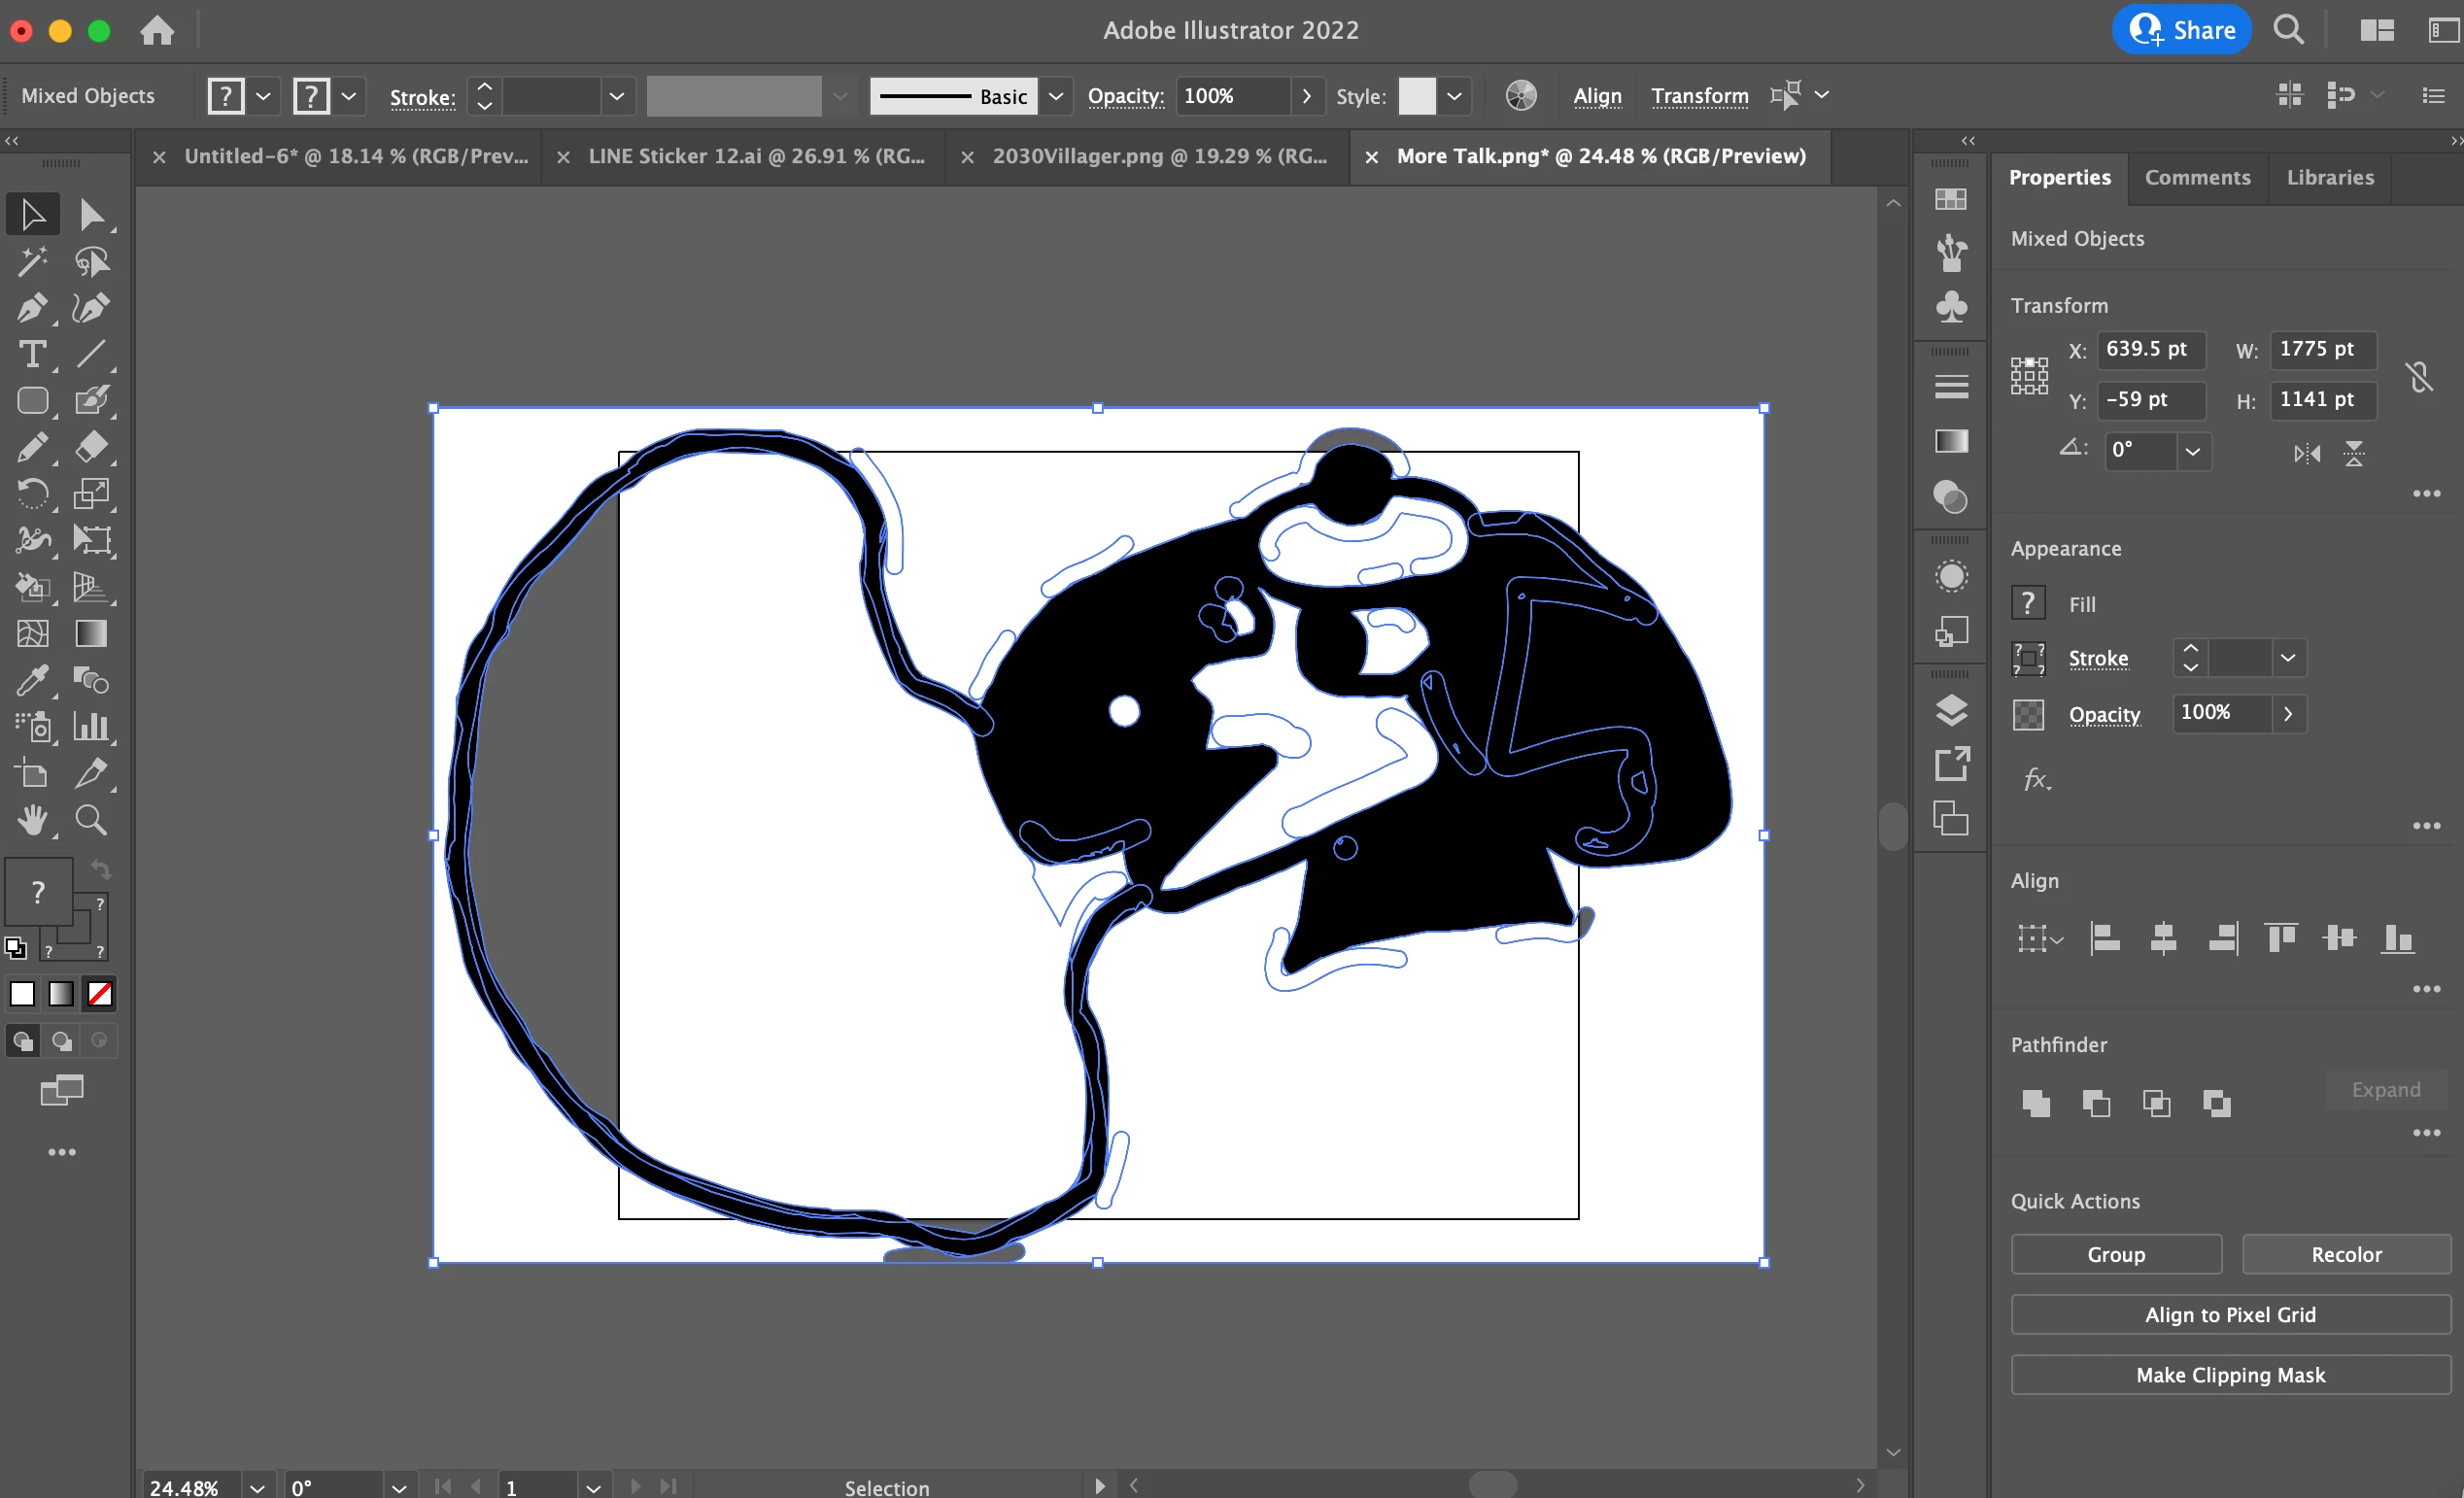Click the Unite pathfinder icon
2464x1498 pixels.
pyautogui.click(x=2035, y=1103)
